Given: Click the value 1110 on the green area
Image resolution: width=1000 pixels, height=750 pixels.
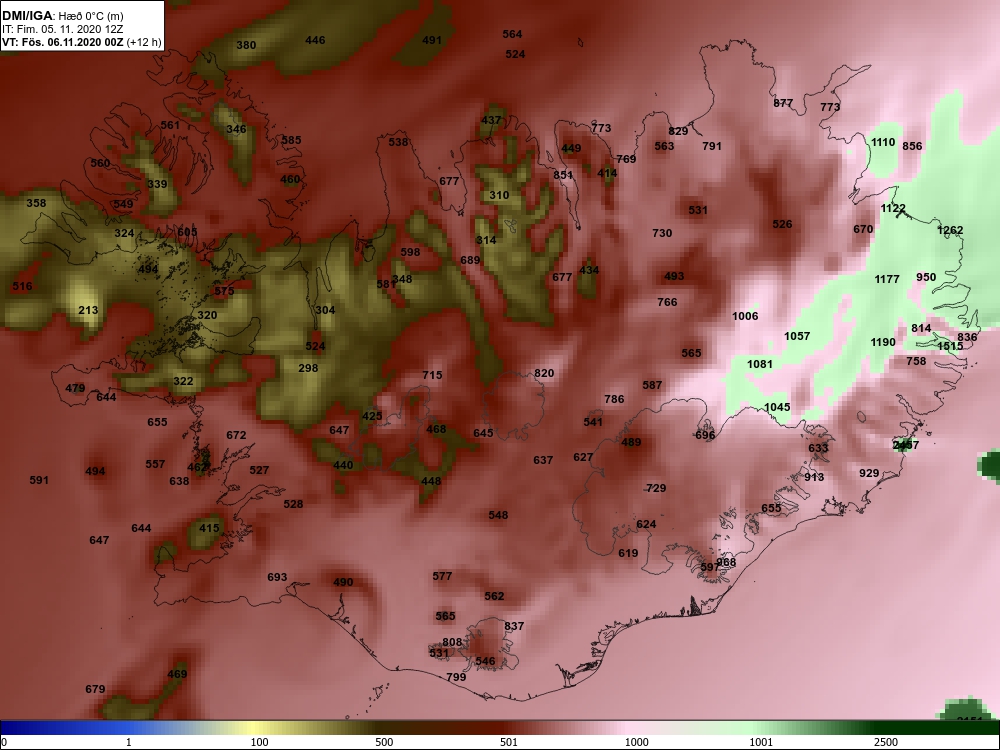Looking at the screenshot, I should pos(883,142).
